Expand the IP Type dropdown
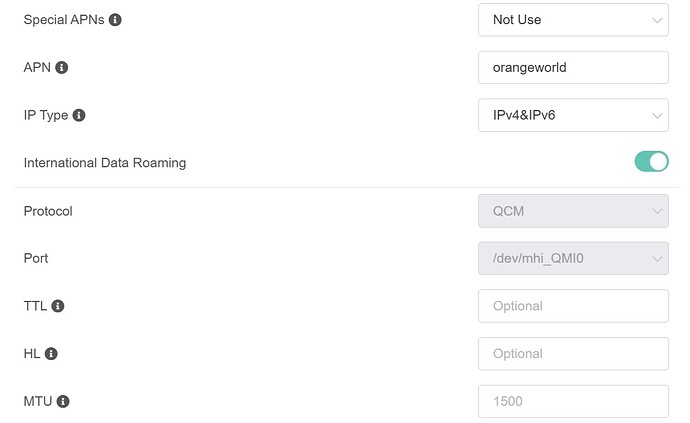Screen dimensions: 690x423 coord(572,115)
